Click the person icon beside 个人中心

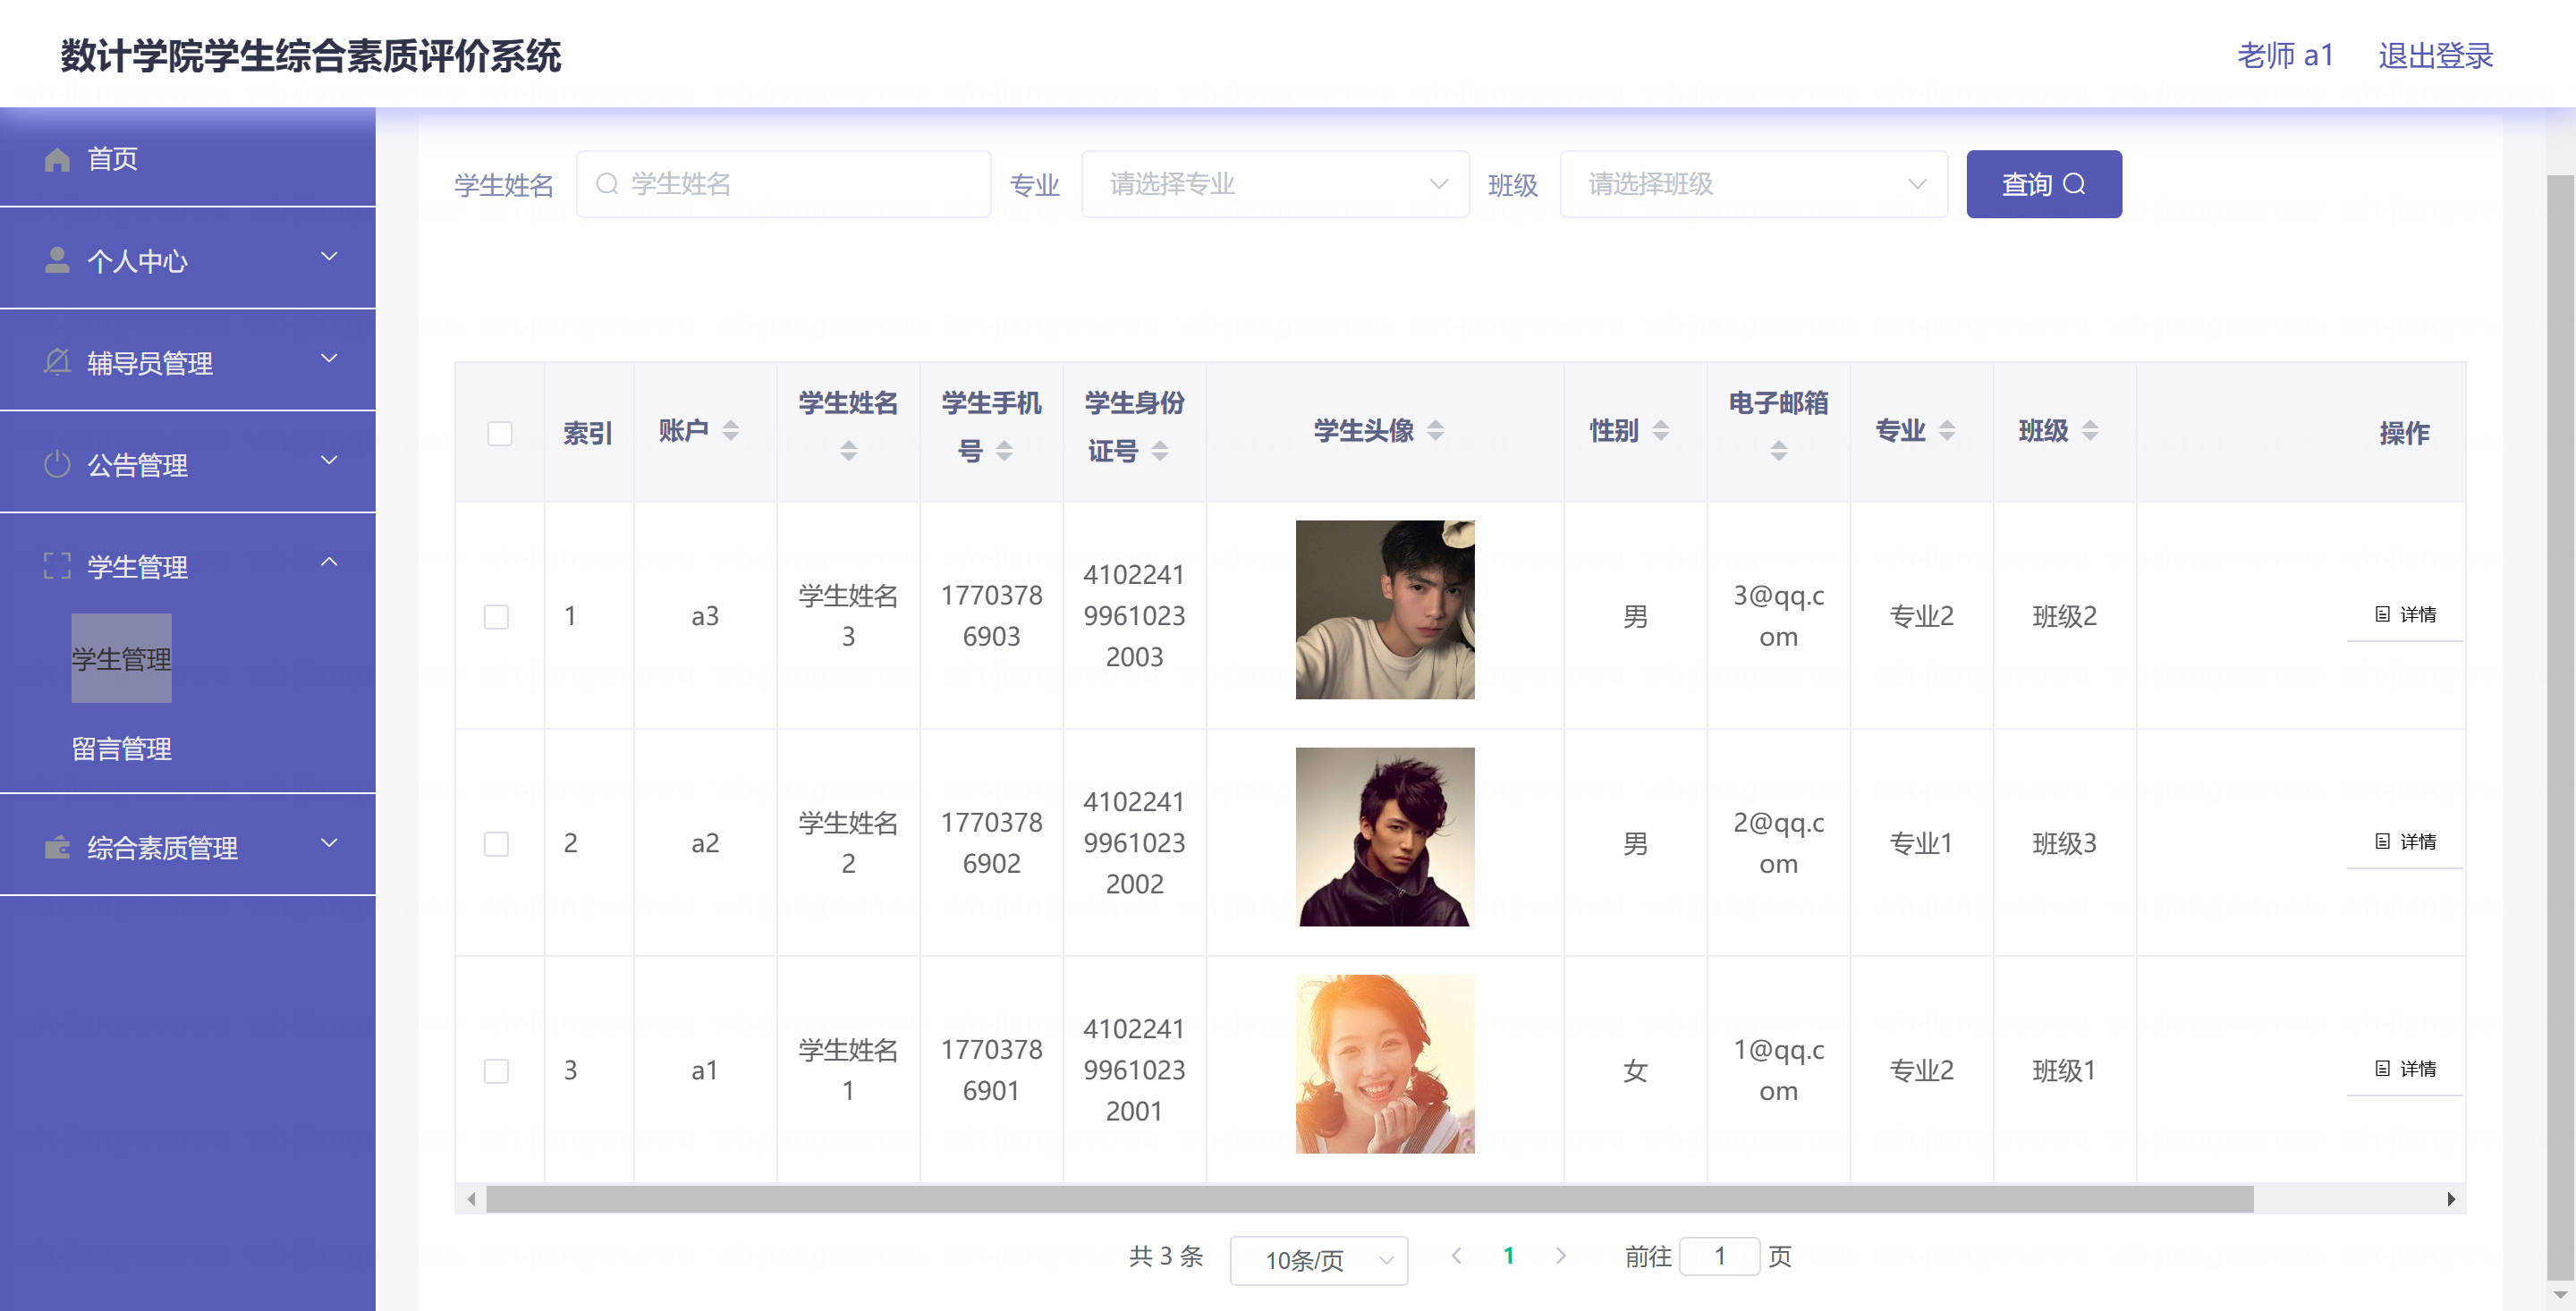(57, 260)
